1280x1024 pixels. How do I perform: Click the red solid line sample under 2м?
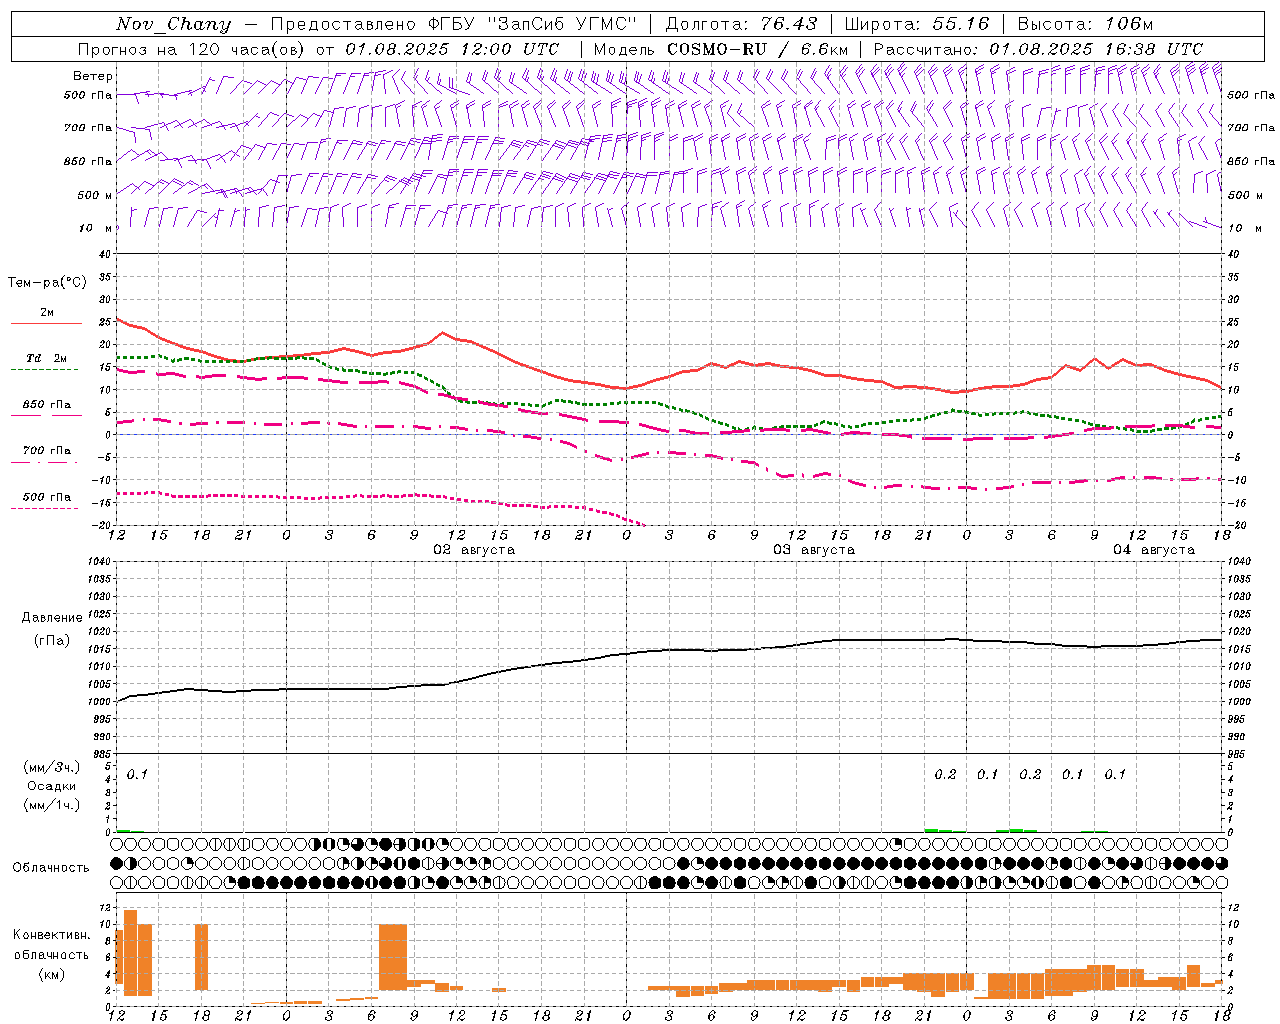point(46,323)
